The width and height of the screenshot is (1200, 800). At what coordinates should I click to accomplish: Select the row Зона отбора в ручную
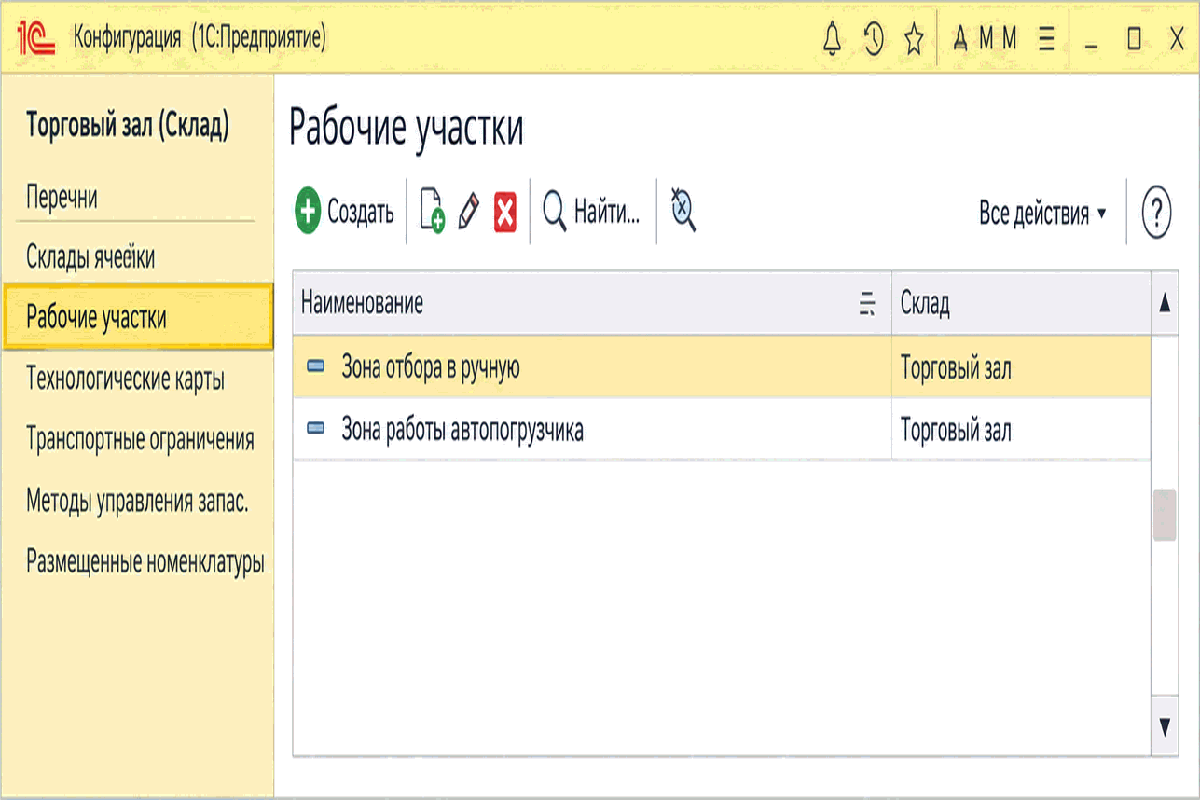(722, 368)
